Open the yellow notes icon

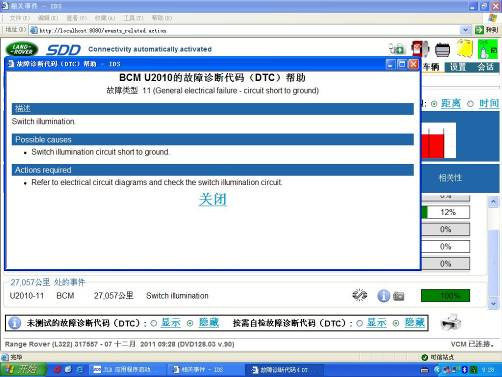(x=465, y=49)
